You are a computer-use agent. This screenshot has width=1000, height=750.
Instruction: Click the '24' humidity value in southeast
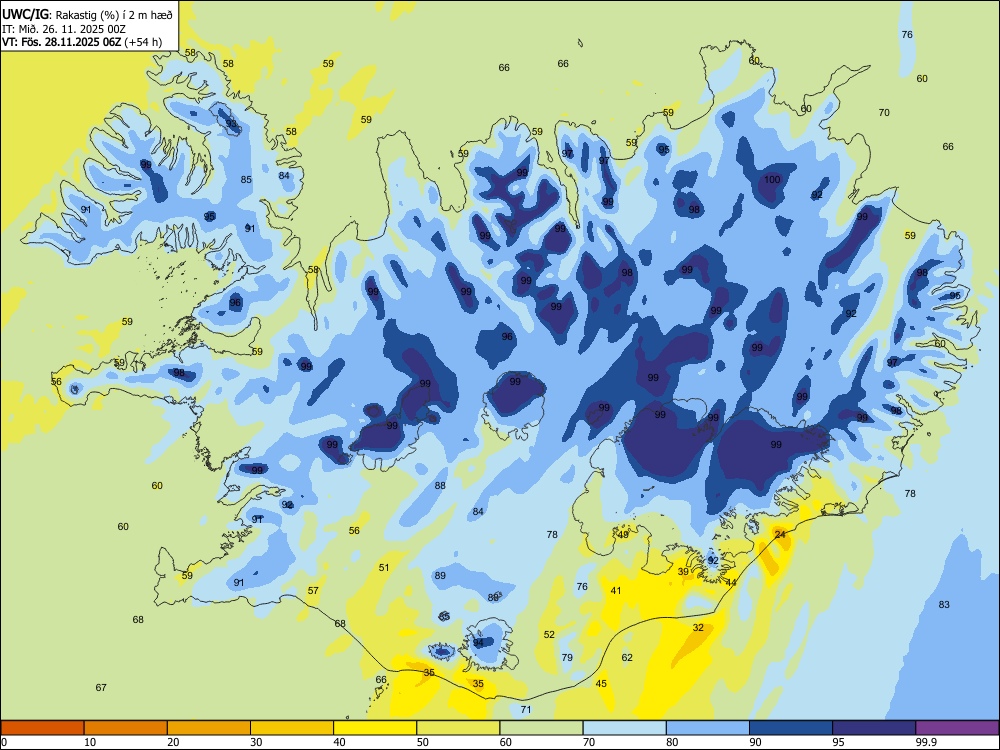[780, 534]
